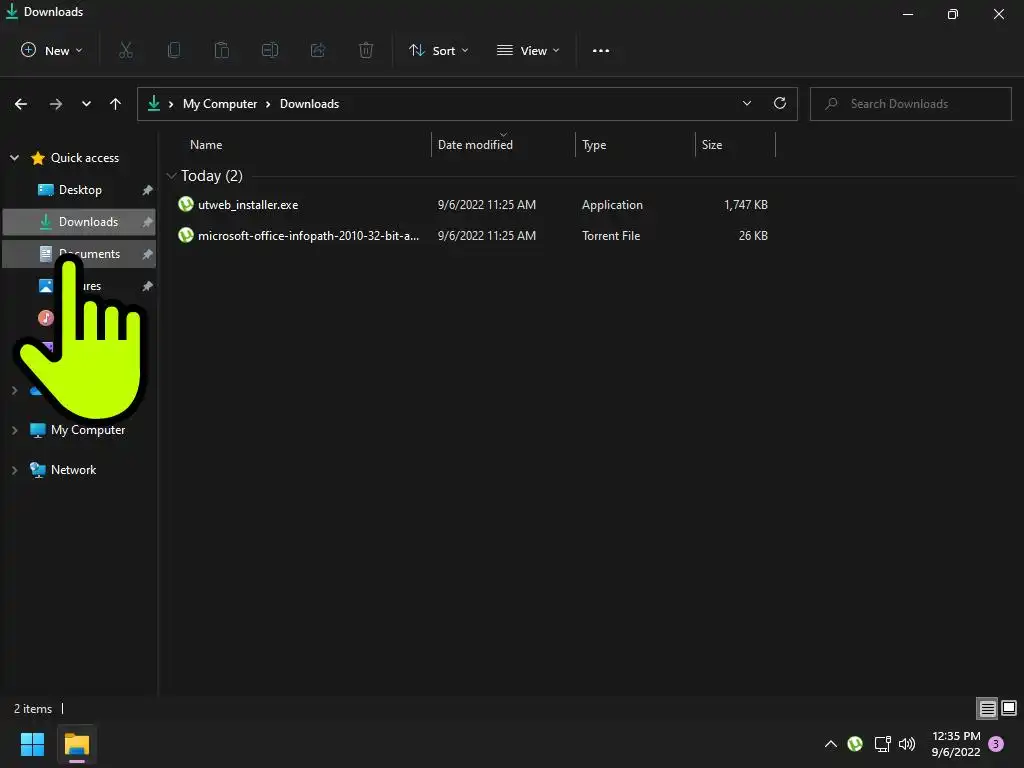The height and width of the screenshot is (768, 1024).
Task: Sort by the Size column header
Action: [712, 145]
